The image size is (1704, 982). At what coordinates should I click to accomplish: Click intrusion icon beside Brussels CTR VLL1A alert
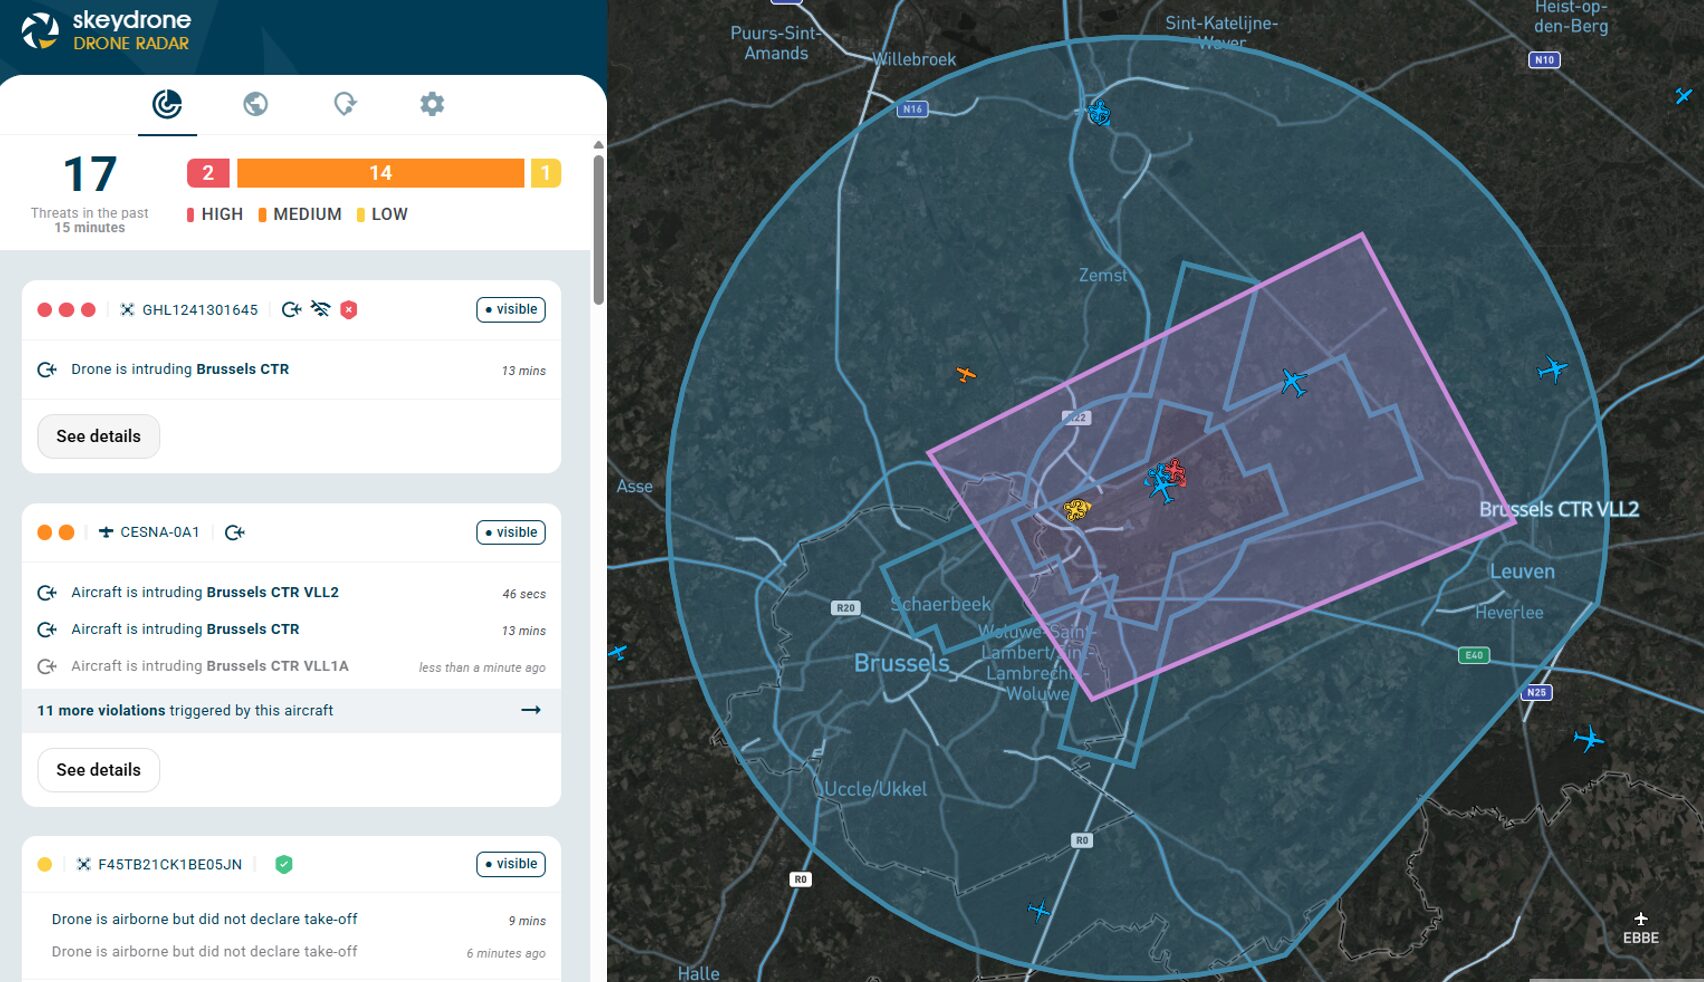click(x=46, y=667)
